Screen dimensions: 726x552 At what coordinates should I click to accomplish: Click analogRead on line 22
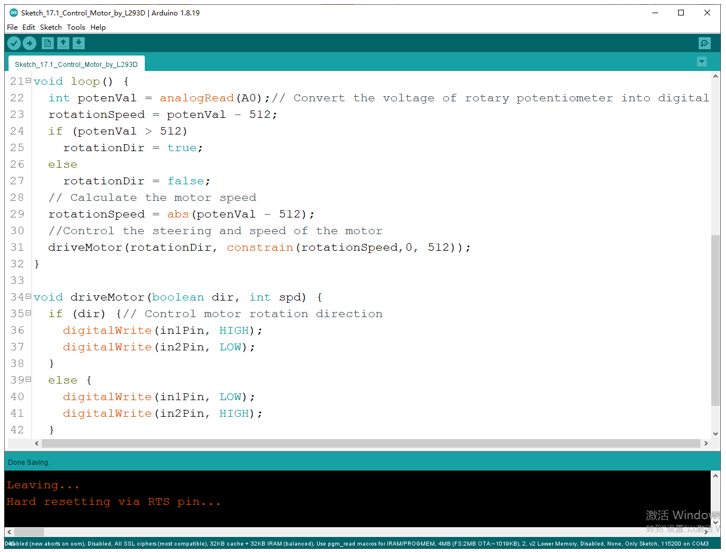[197, 98]
